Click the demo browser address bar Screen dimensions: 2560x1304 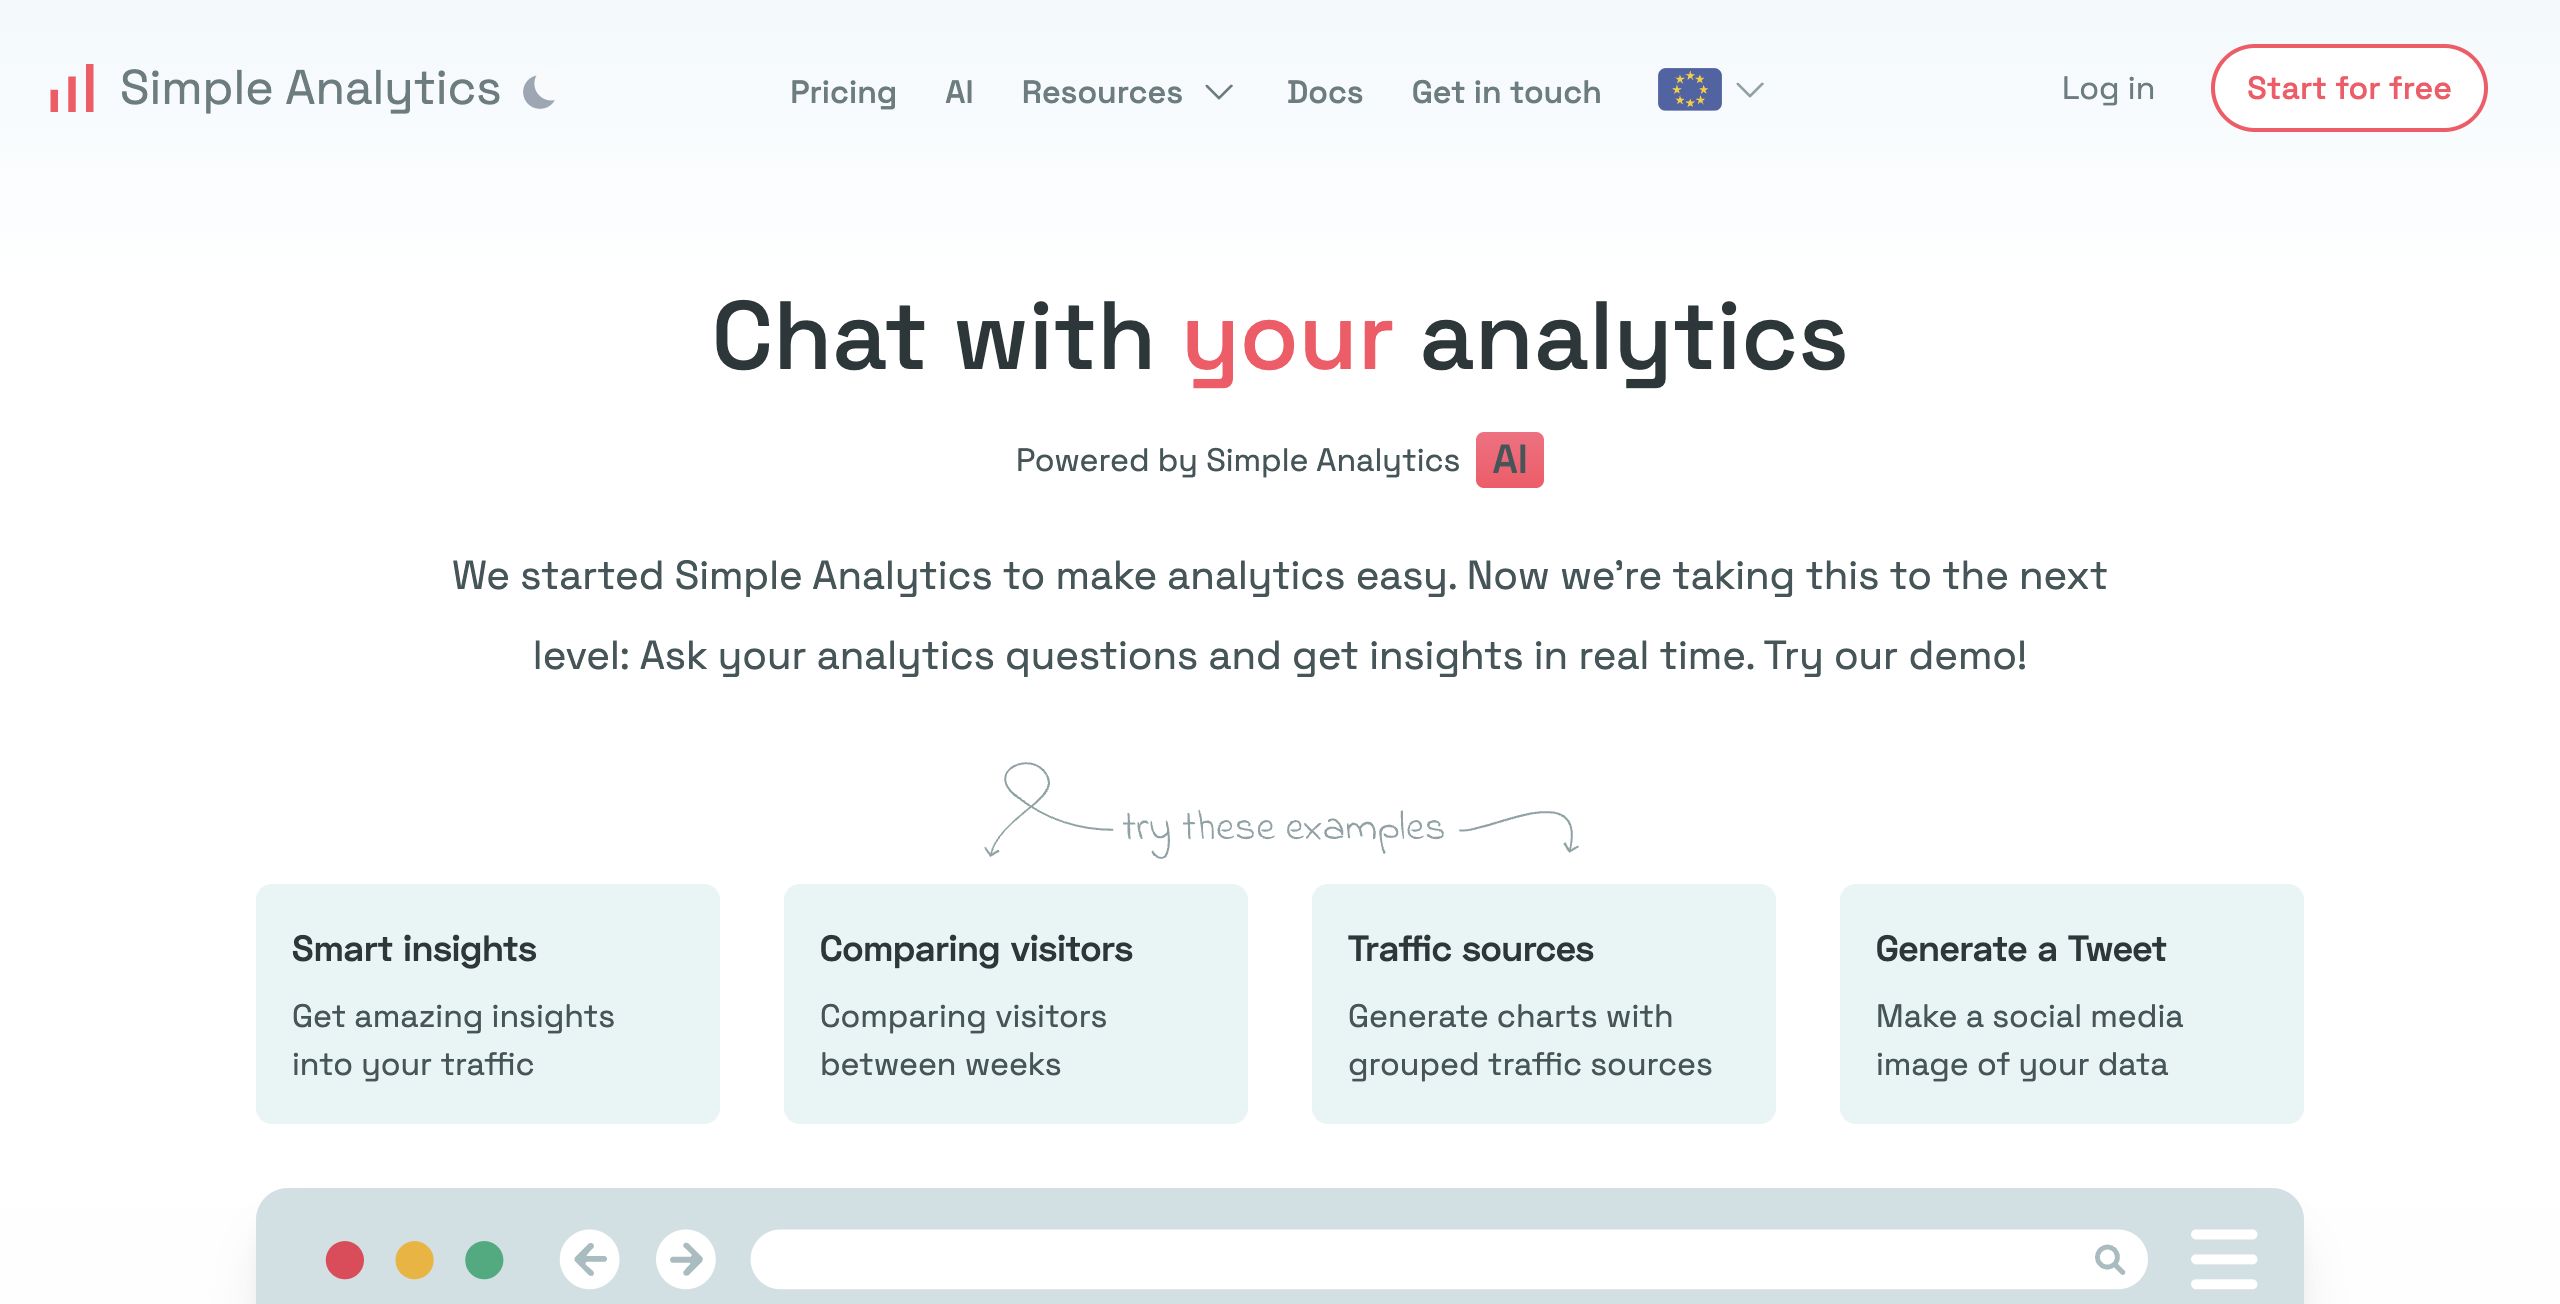1448,1259
